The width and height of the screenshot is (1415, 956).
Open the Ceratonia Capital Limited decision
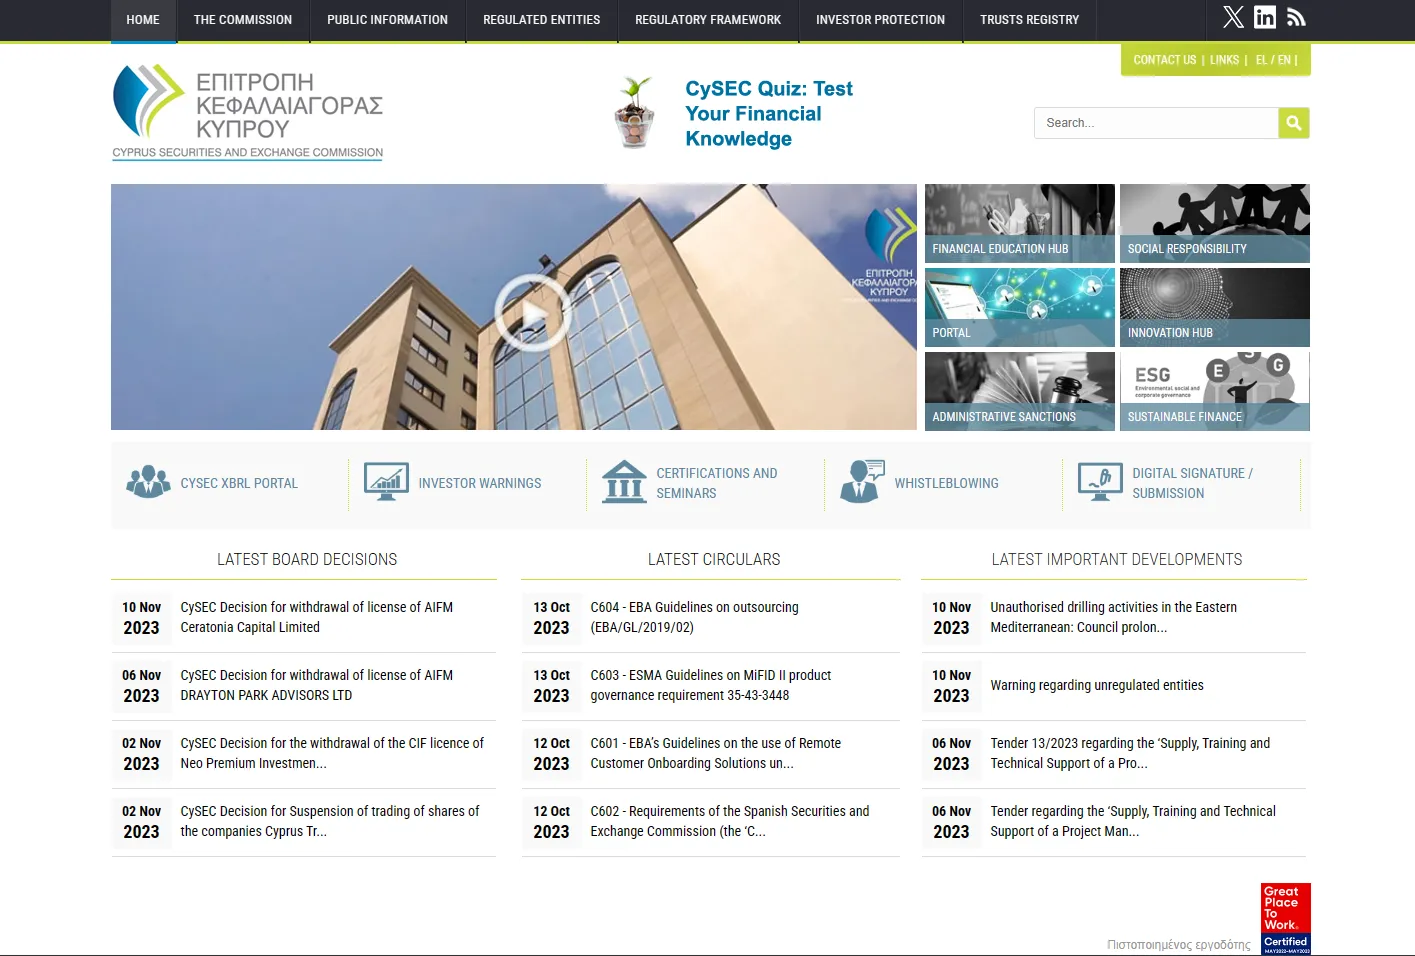[317, 617]
